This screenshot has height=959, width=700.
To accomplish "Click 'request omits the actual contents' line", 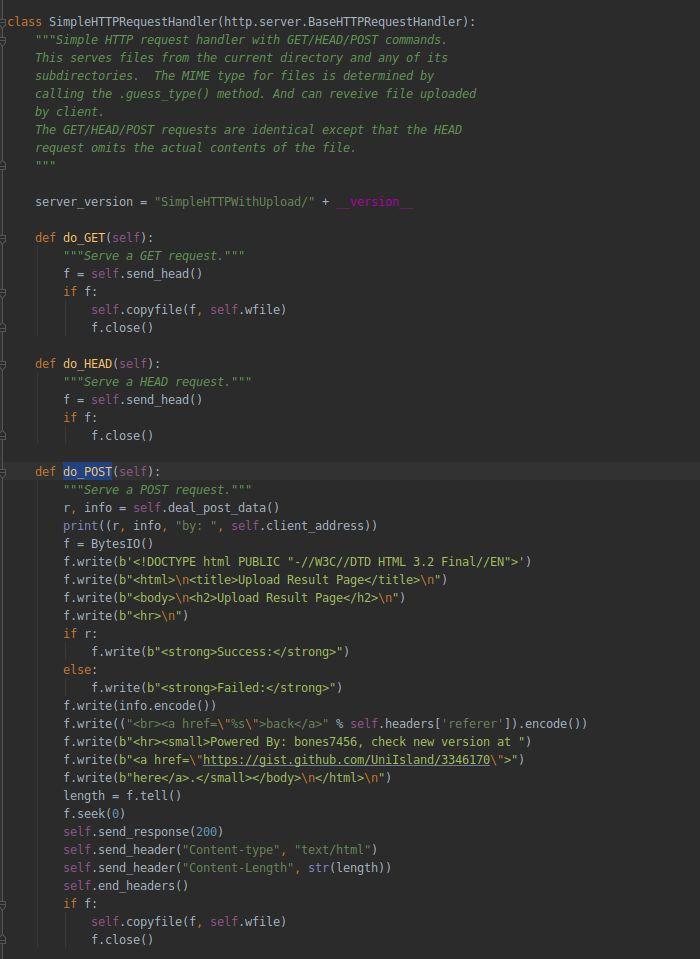I will [195, 148].
